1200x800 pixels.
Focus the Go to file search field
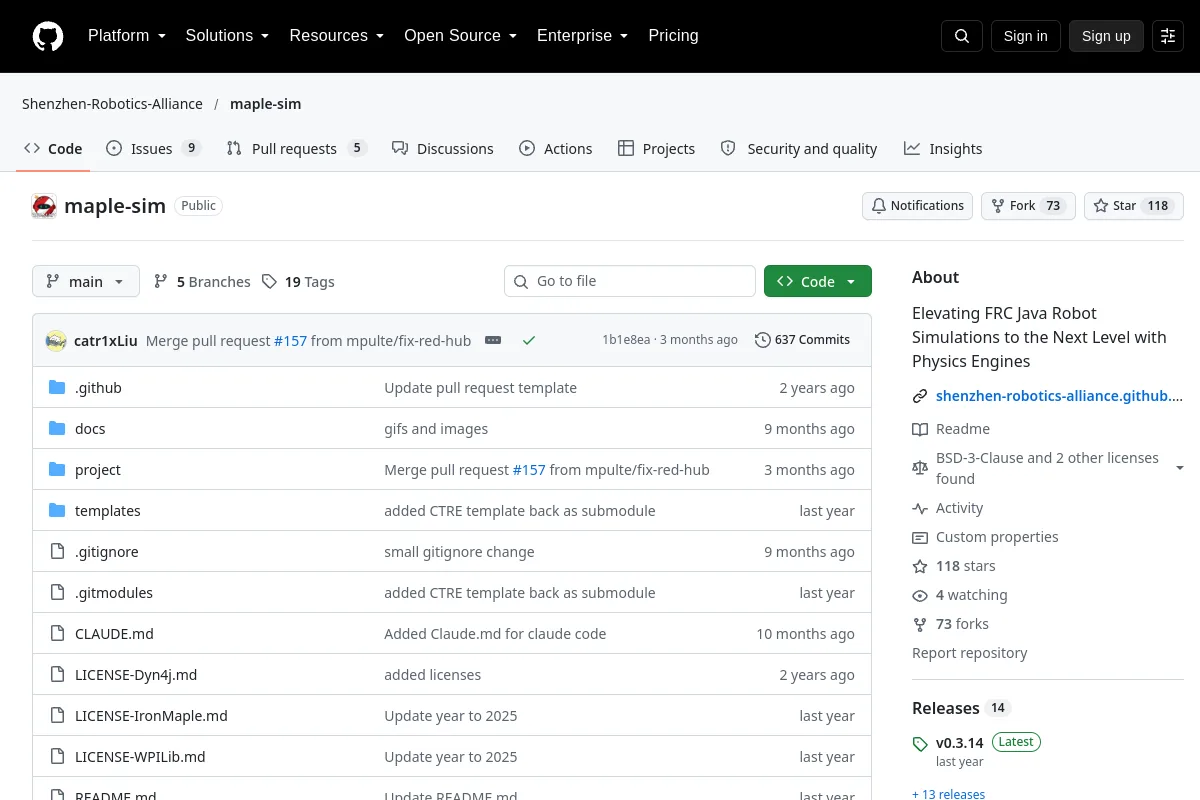[x=630, y=281]
